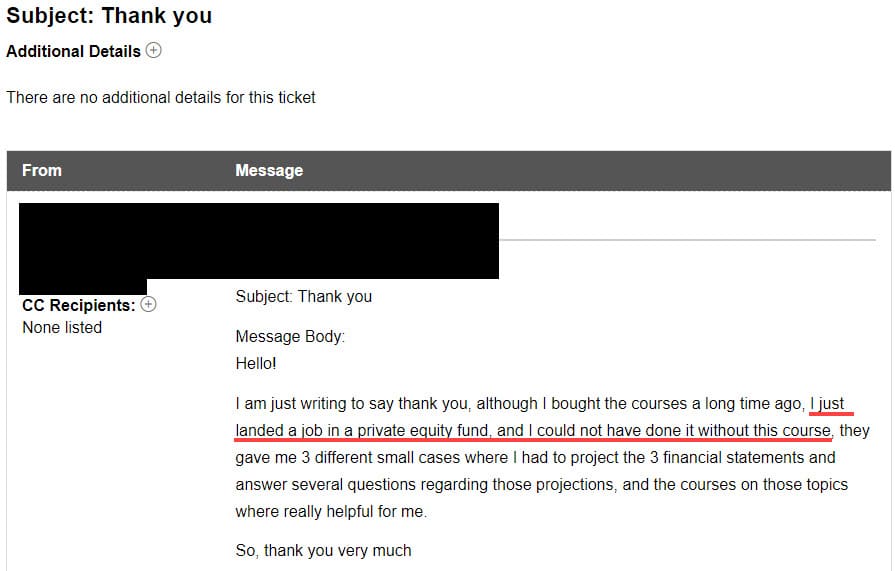Select the 'Message Body:' label
This screenshot has width=895, height=571.
pos(290,337)
